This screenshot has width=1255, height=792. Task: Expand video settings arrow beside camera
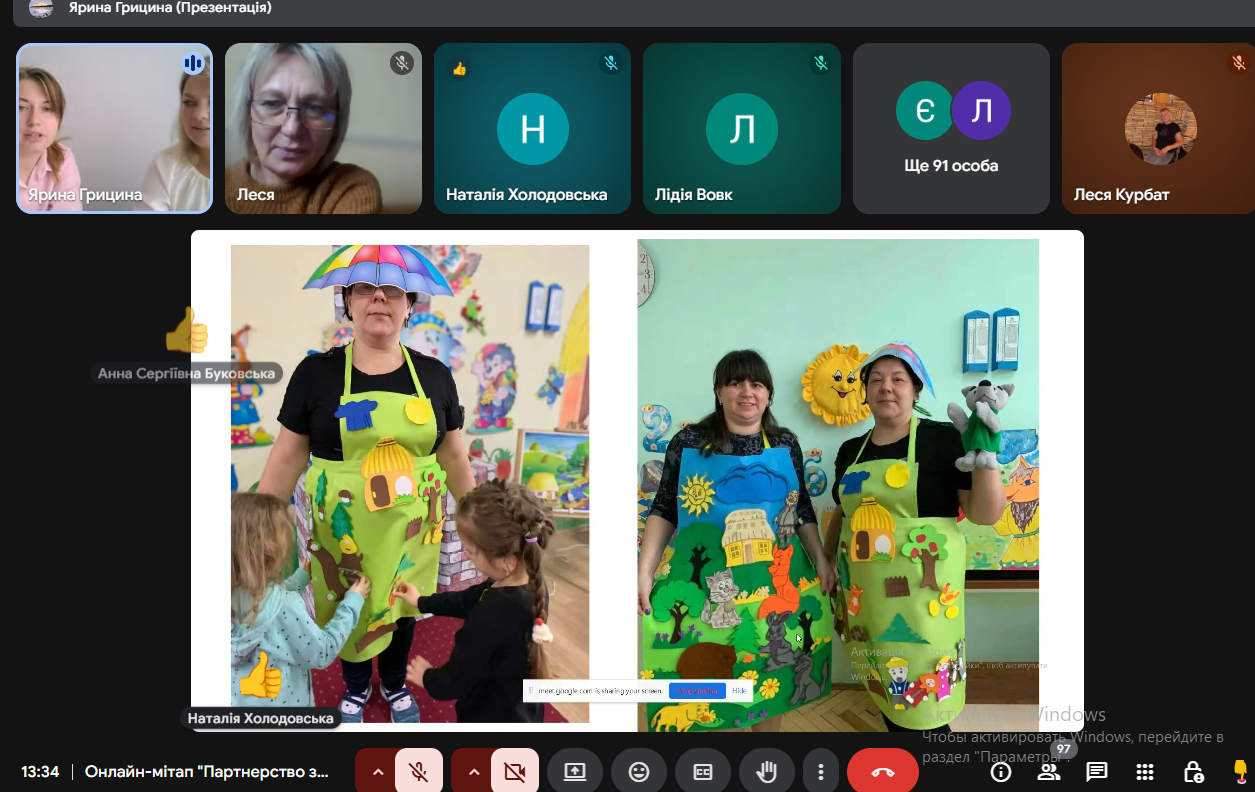tap(474, 771)
